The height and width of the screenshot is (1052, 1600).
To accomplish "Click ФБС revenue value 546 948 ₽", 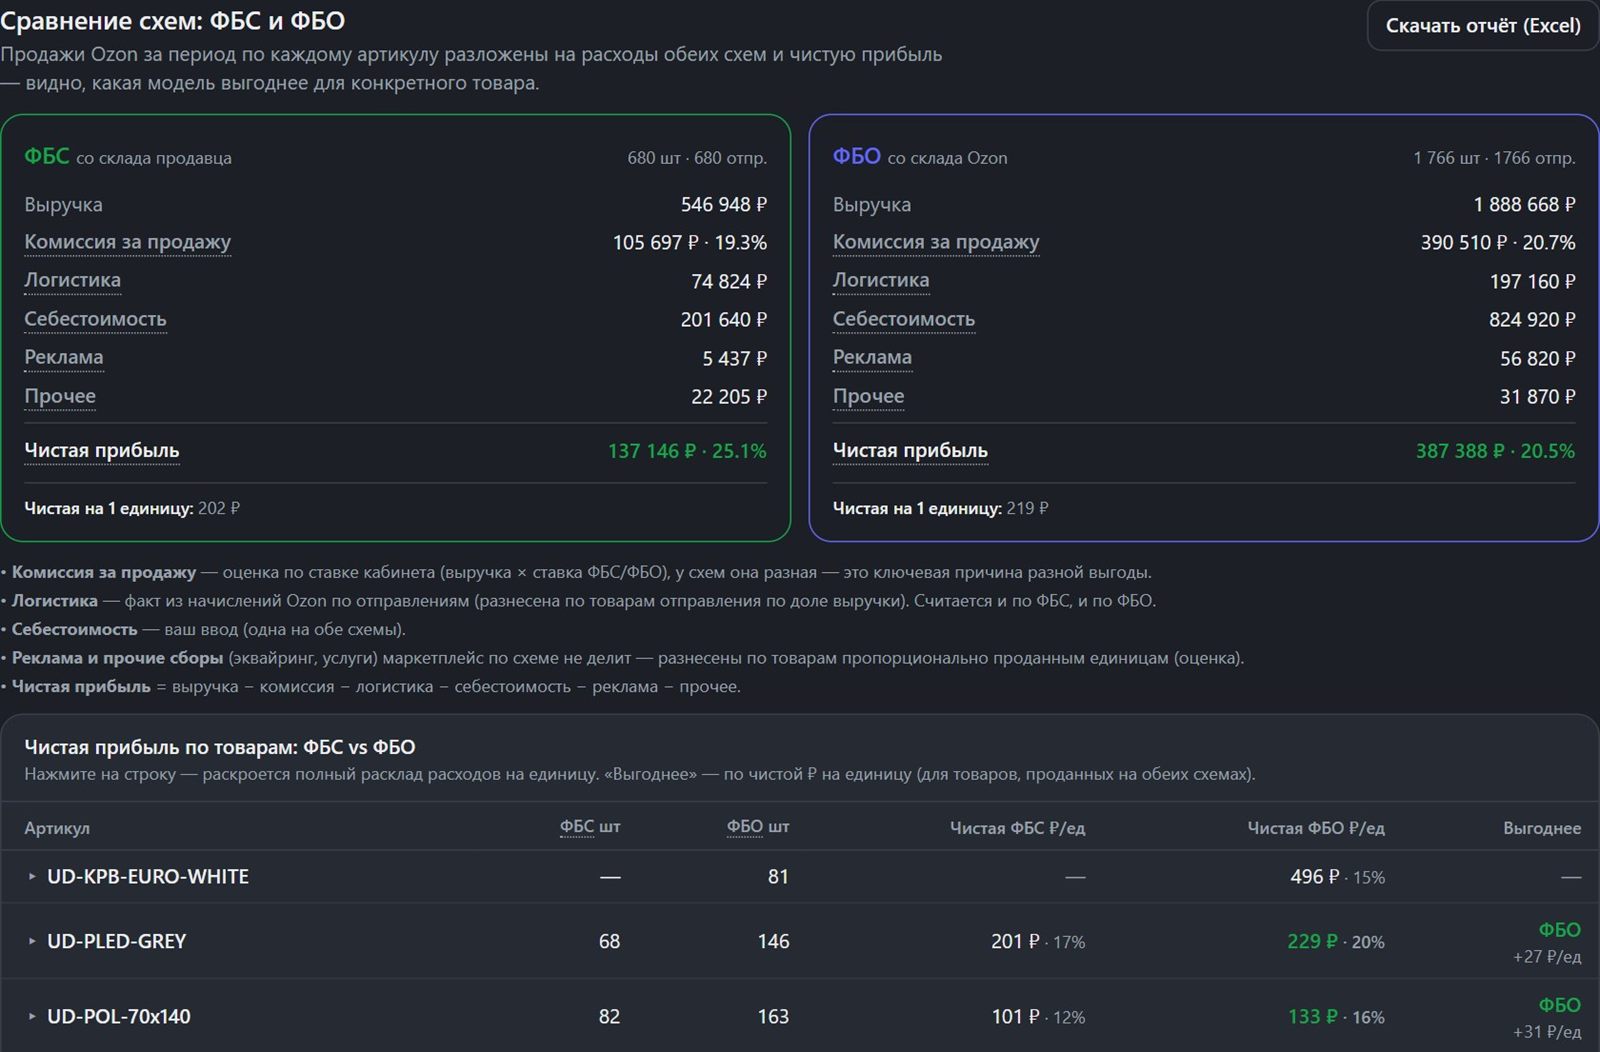I will pyautogui.click(x=724, y=205).
